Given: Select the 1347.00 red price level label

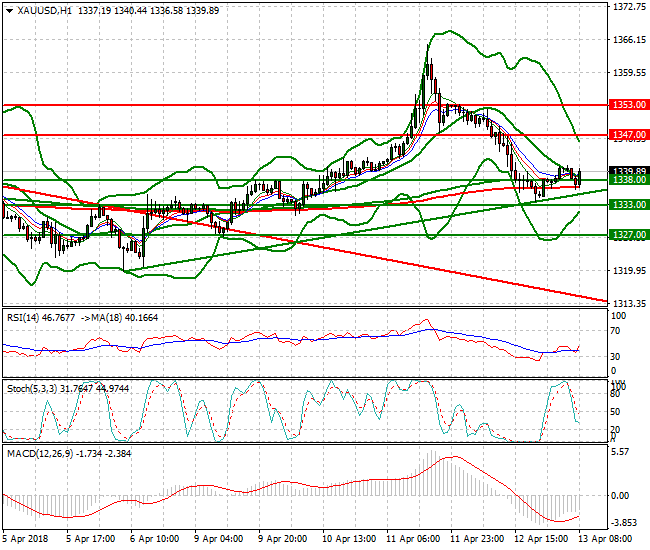Looking at the screenshot, I should 629,134.
